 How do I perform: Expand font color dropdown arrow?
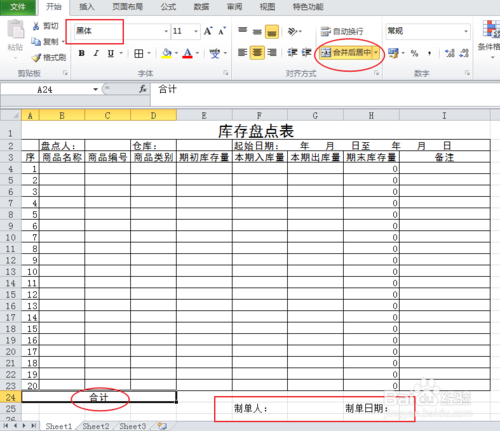pos(197,53)
